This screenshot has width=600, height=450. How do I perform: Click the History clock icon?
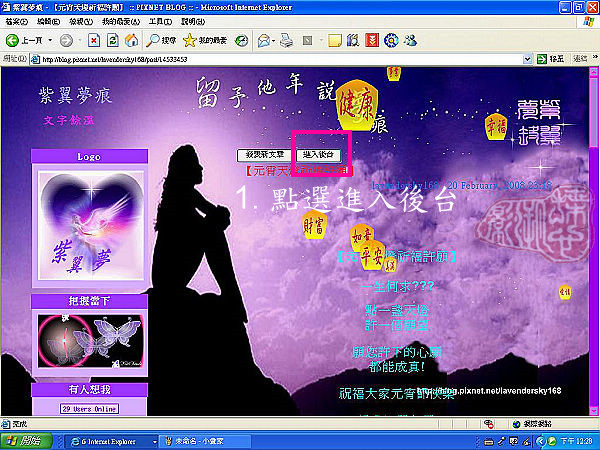pos(241,40)
